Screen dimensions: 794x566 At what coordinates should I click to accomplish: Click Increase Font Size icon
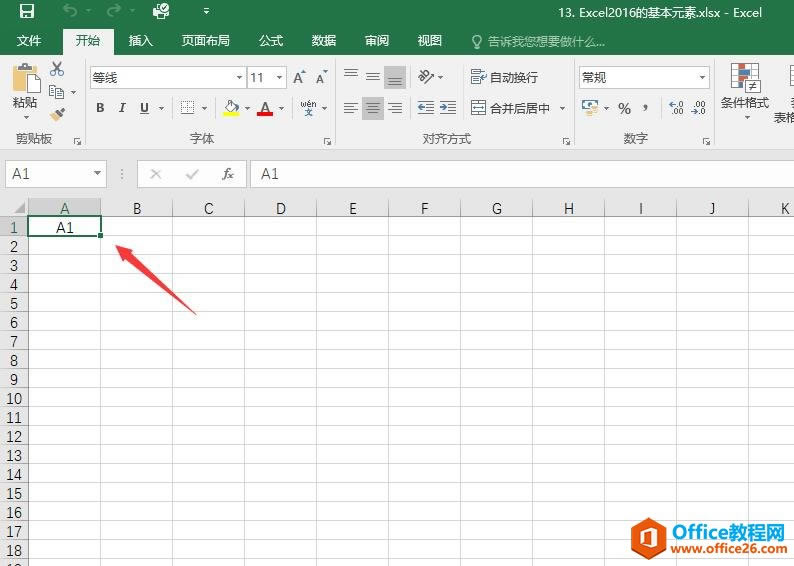click(299, 77)
